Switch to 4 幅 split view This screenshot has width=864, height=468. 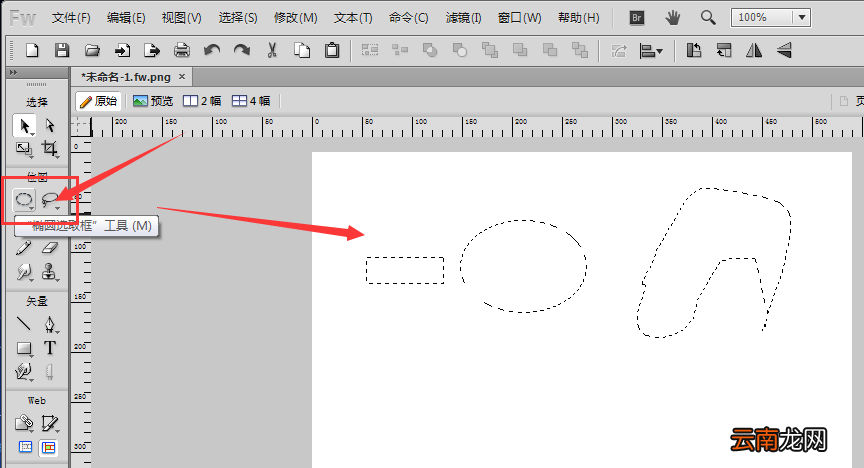tap(251, 101)
